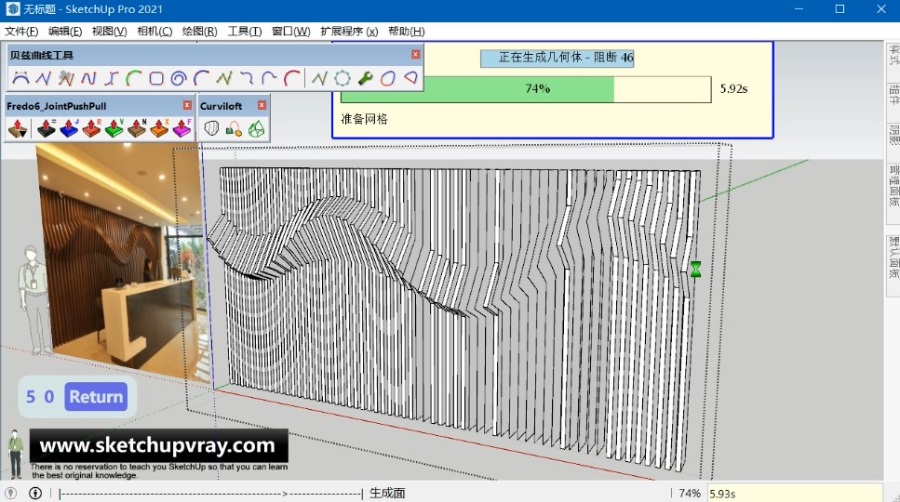The width and height of the screenshot is (900, 502).
Task: Open the 扩展程序(x) menu
Action: [x=349, y=32]
